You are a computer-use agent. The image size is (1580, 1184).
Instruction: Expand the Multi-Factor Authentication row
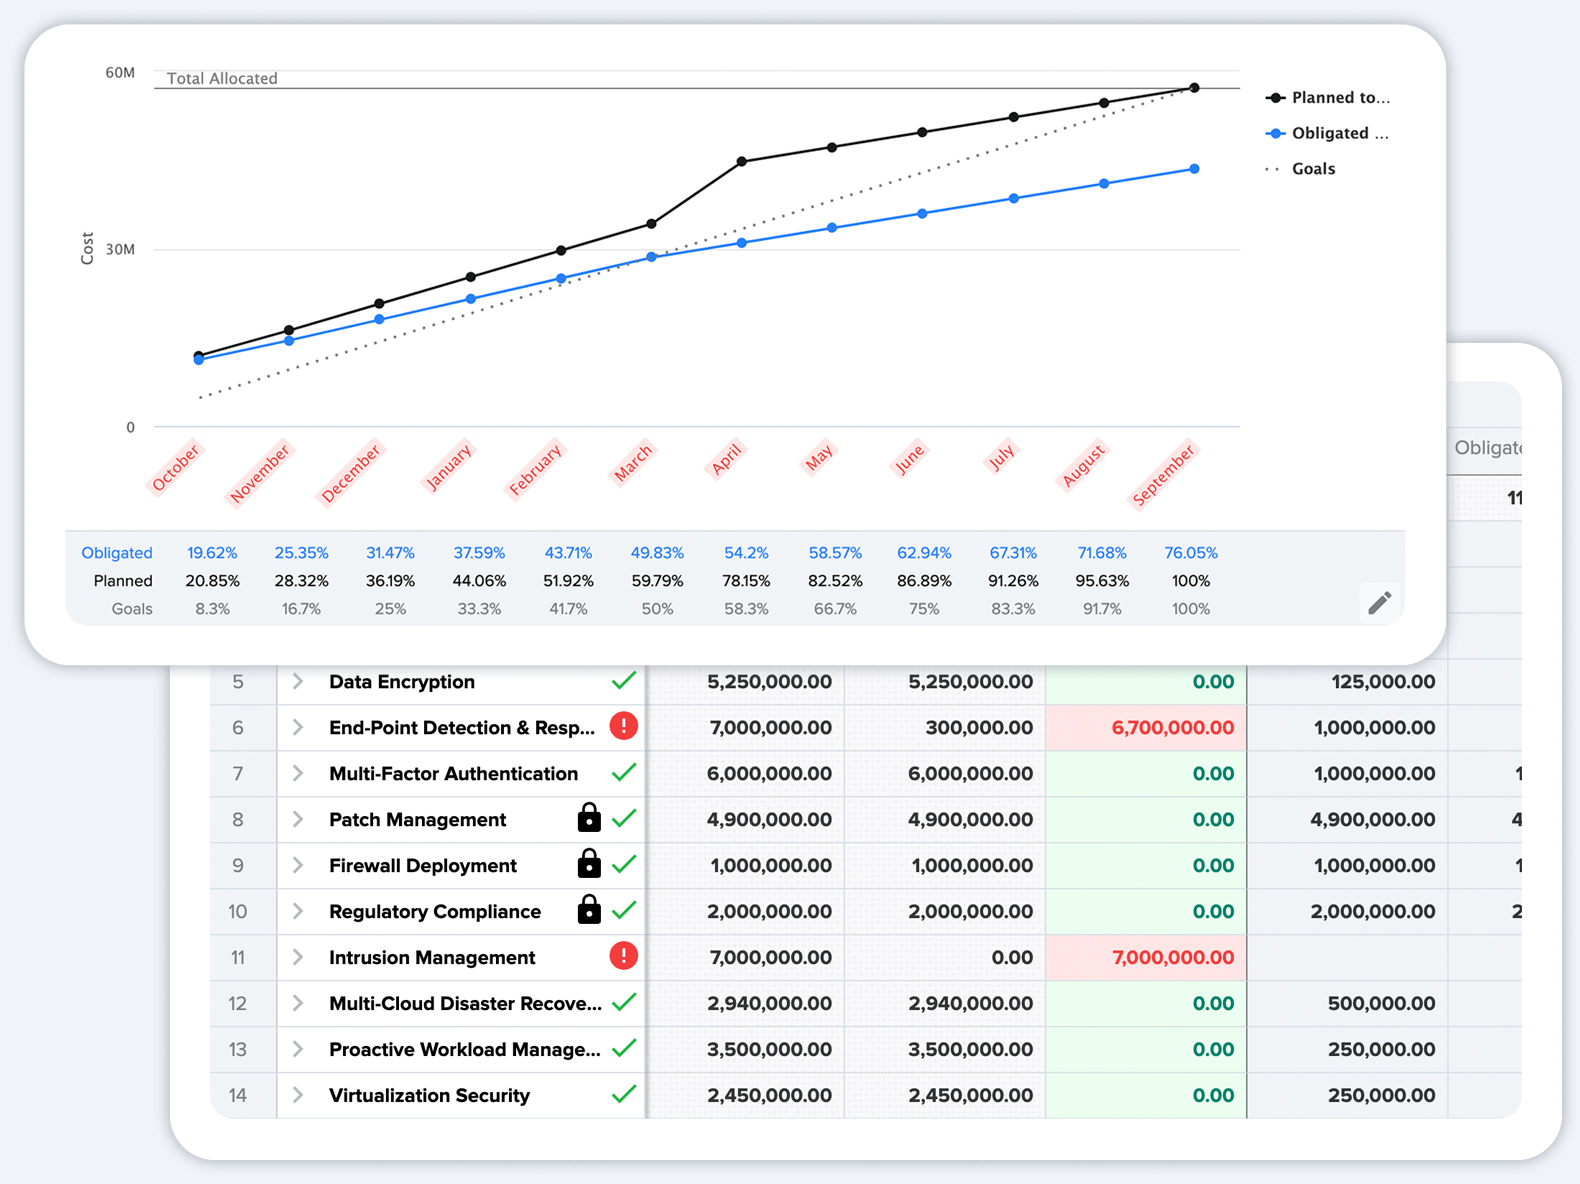(298, 773)
